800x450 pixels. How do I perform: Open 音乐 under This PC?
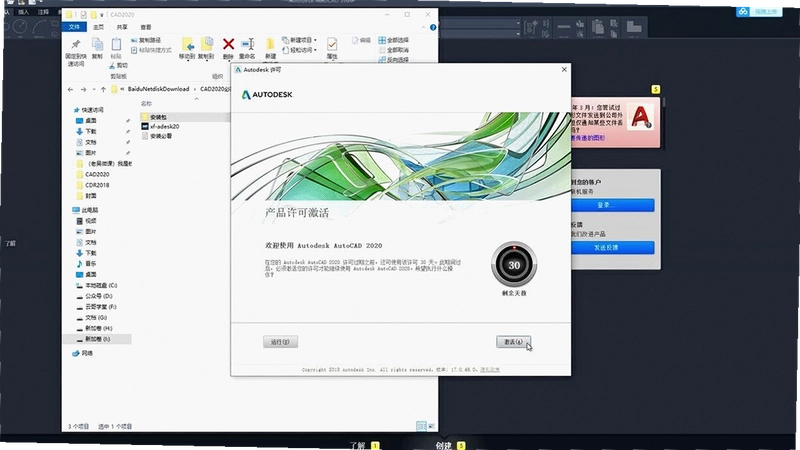90,263
